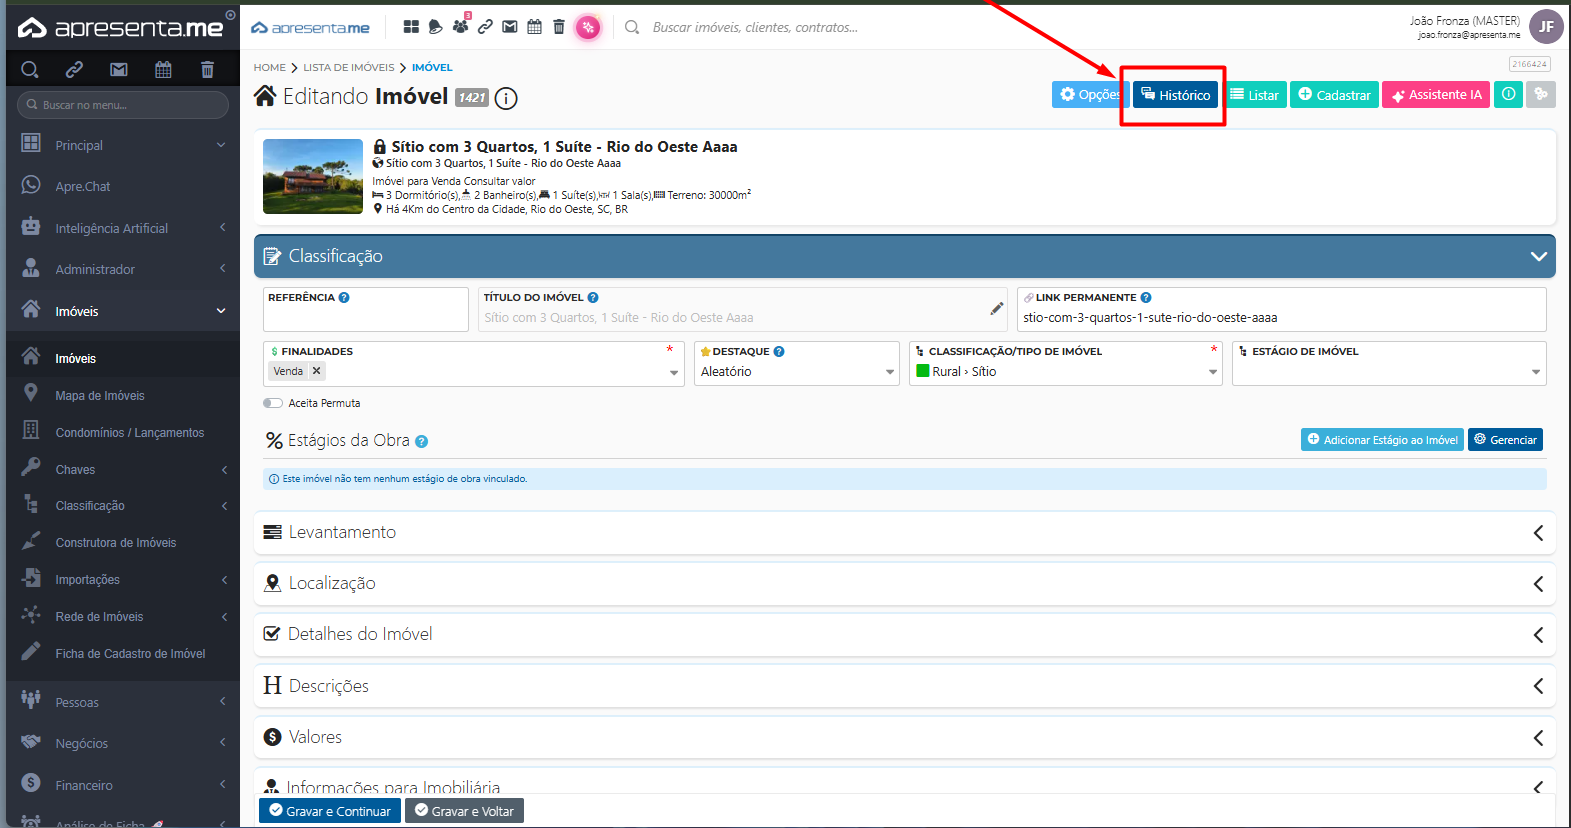Open Principal in the sidebar menu

coord(123,145)
